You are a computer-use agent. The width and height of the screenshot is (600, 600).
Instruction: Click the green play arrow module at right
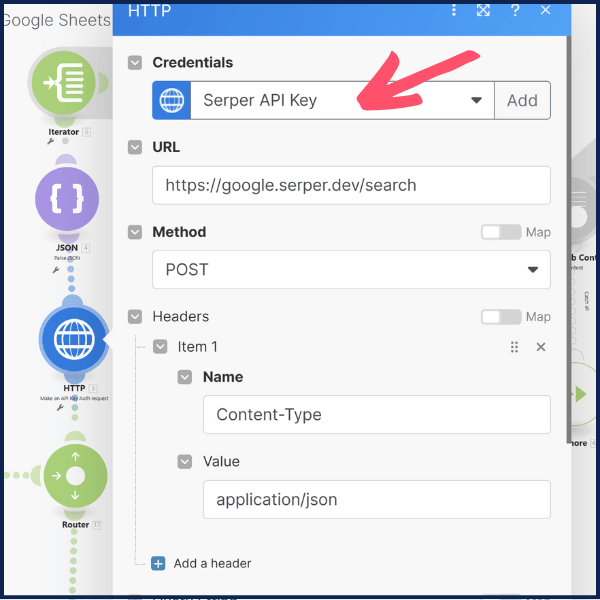click(x=582, y=394)
